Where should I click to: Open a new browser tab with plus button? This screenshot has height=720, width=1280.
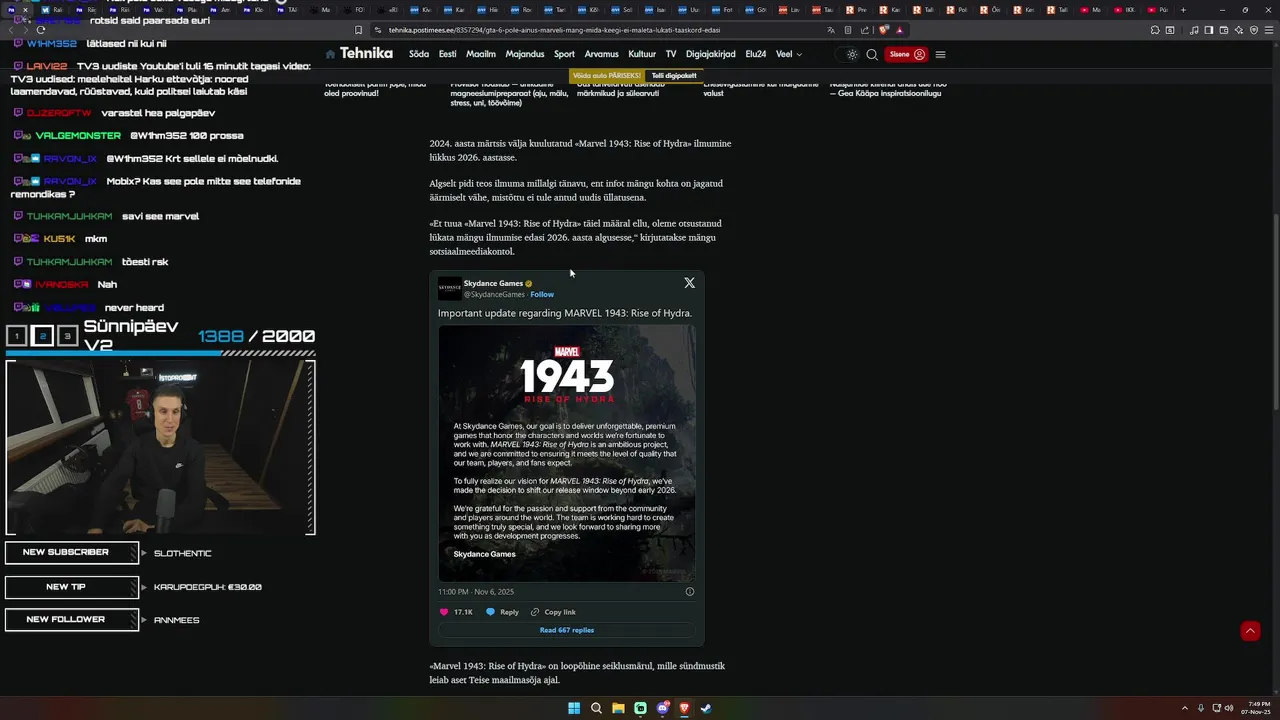click(x=1183, y=10)
